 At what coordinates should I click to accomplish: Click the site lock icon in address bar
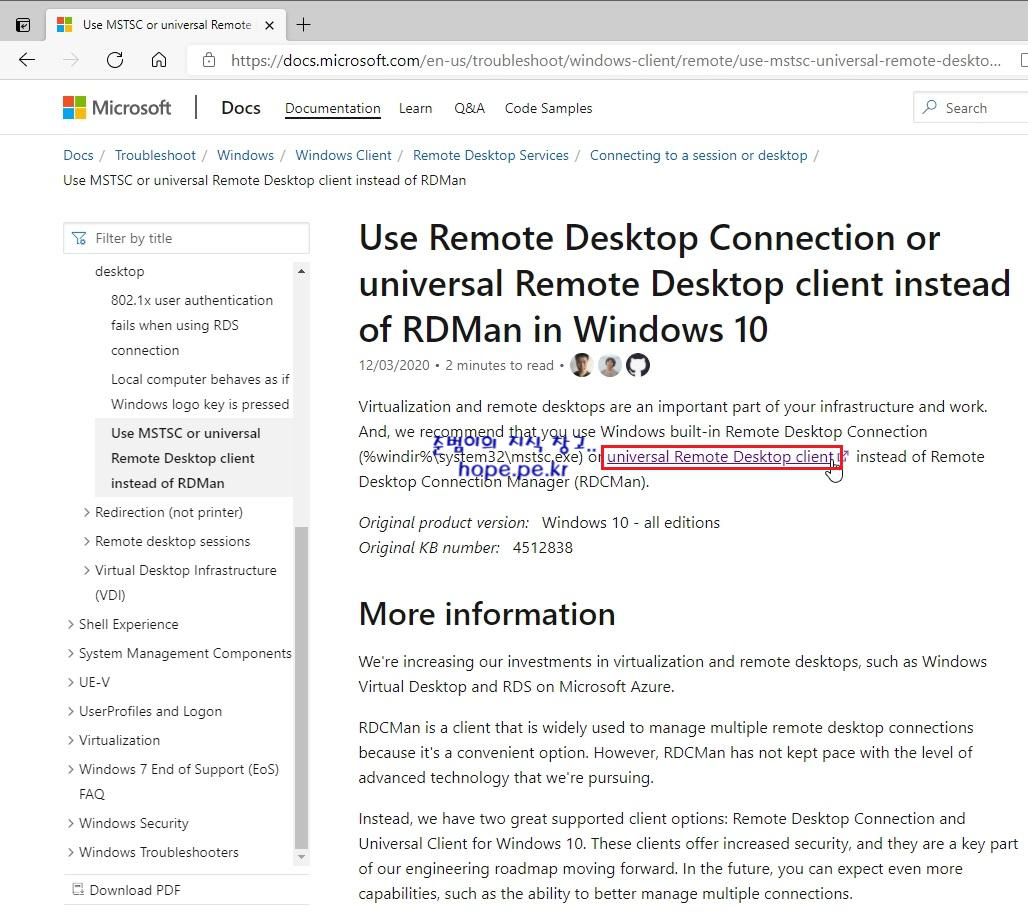[209, 60]
